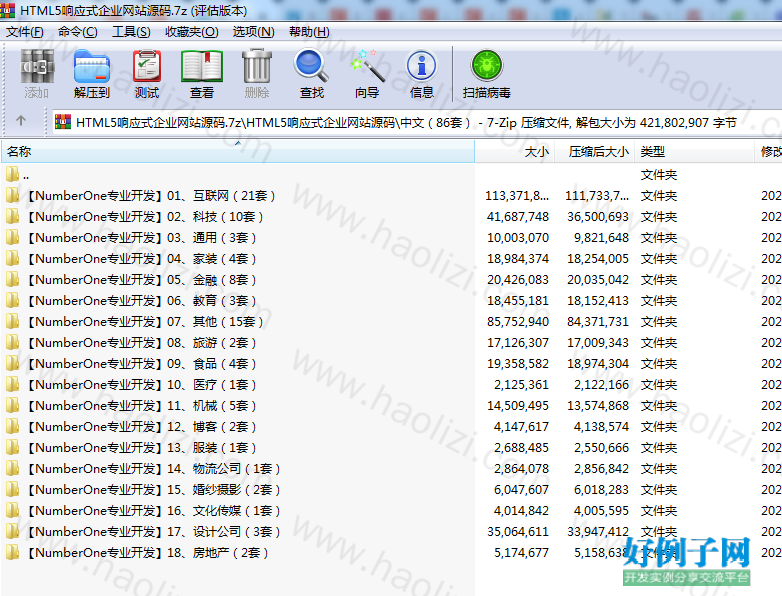The height and width of the screenshot is (596, 782).
Task: Open the Commands (命令) menu
Action: click(x=77, y=32)
